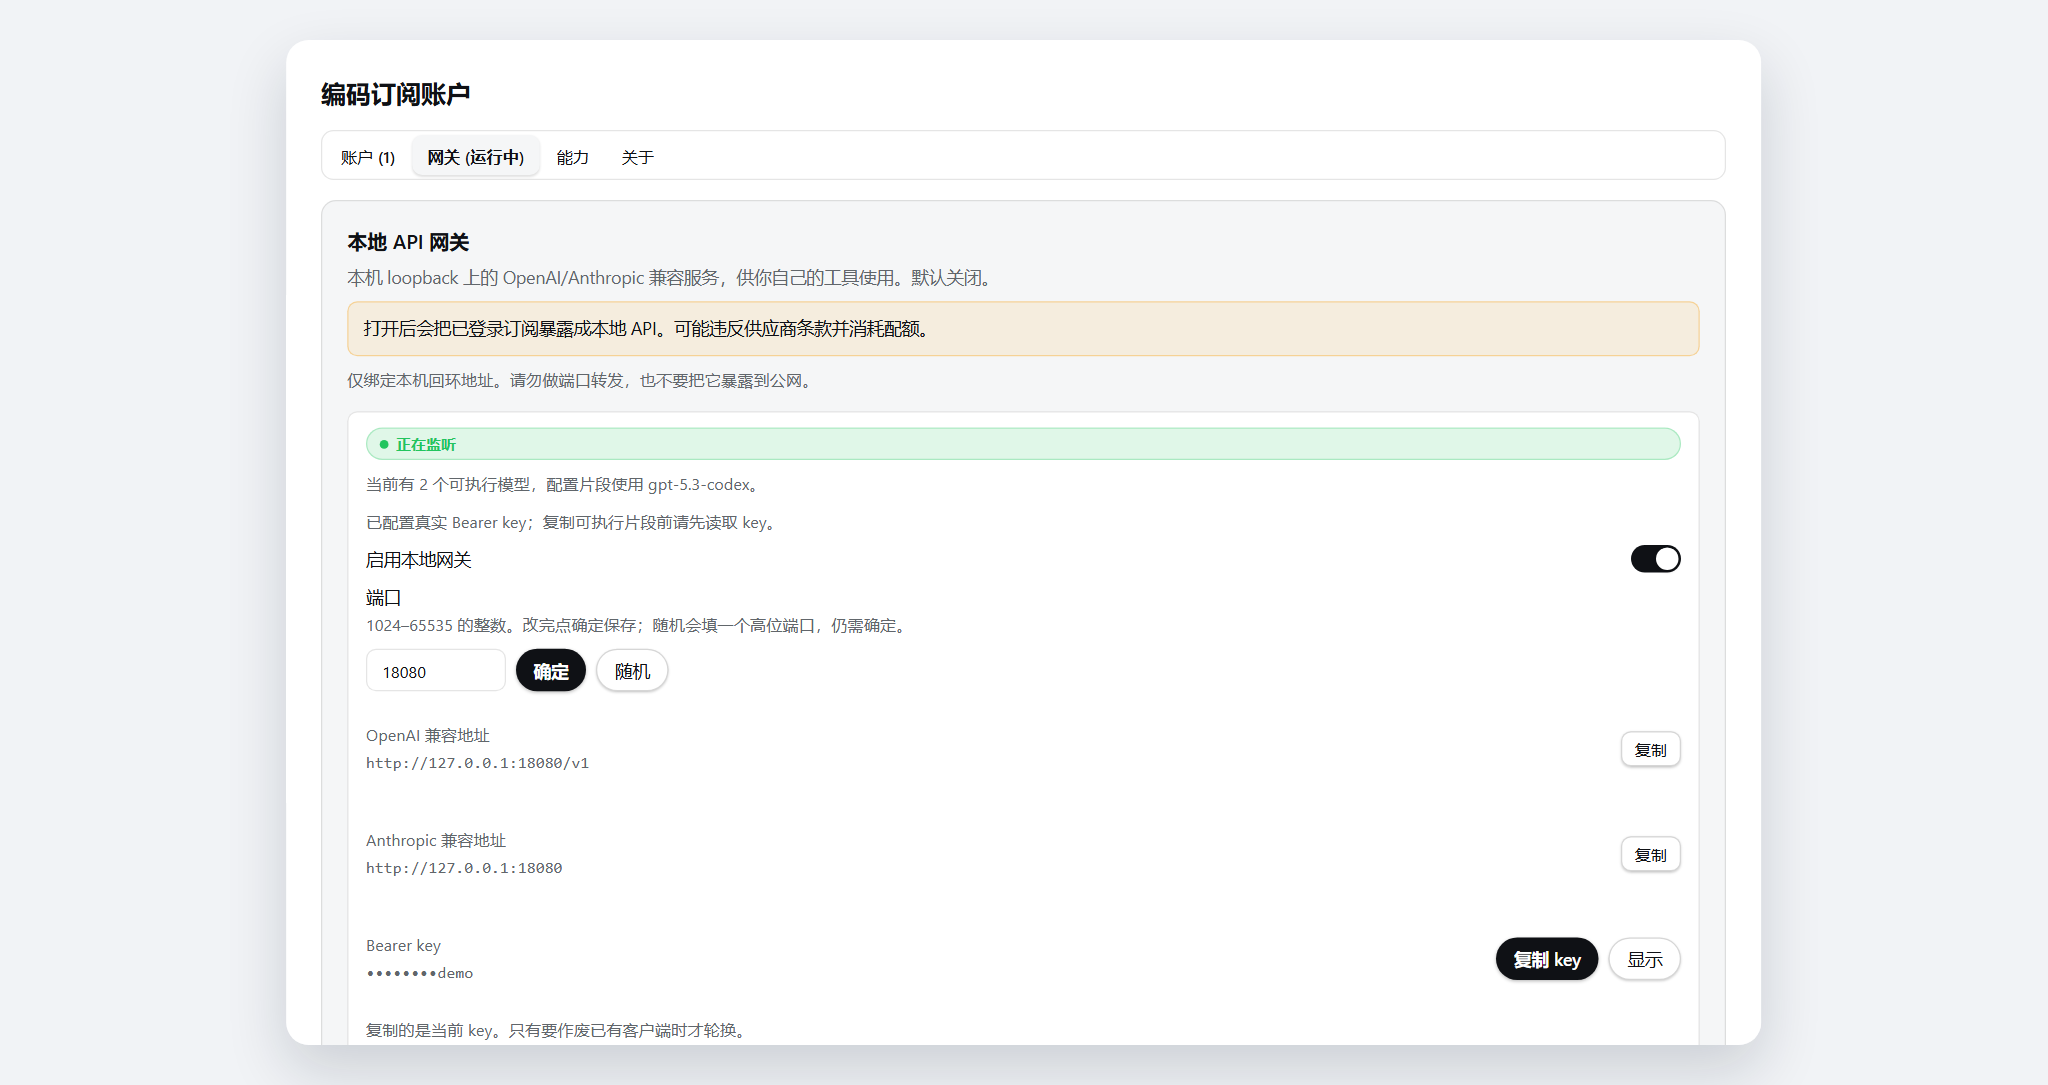Click the 复制的是当前 key rotation note
The height and width of the screenshot is (1085, 2048).
coord(559,1031)
